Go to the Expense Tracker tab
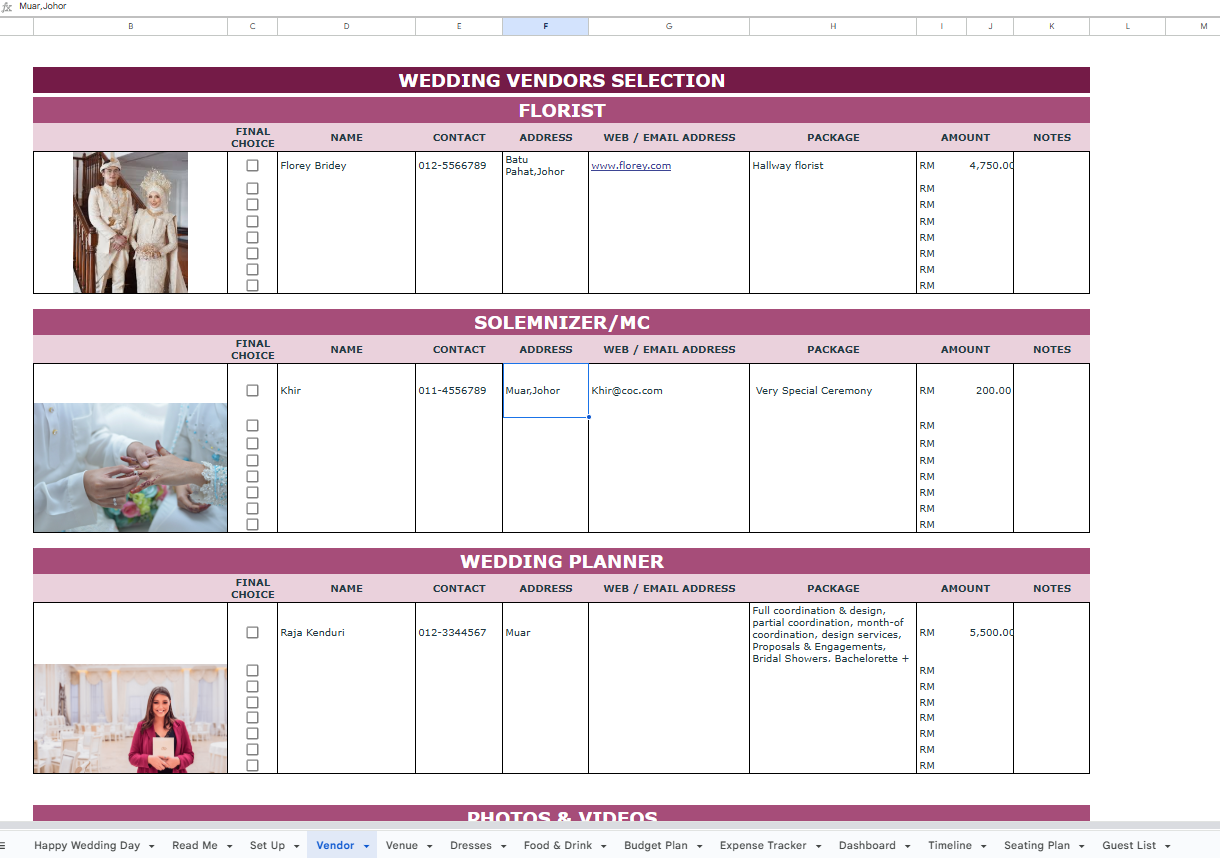This screenshot has height=858, width=1220. coord(762,846)
